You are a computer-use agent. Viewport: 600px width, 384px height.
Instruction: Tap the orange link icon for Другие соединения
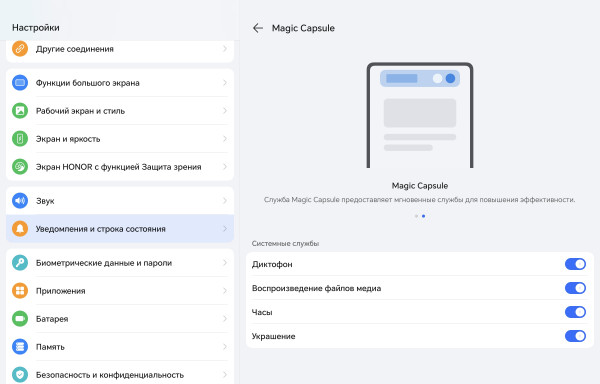tap(20, 49)
